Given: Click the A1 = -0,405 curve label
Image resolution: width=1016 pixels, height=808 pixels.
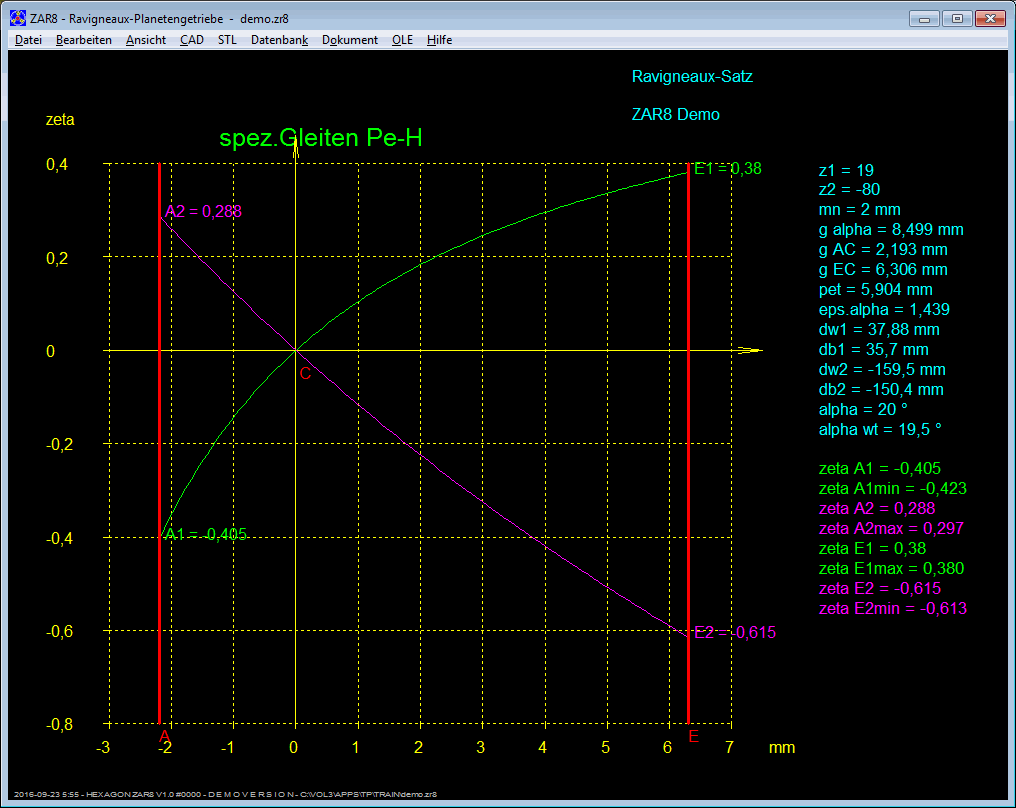Looking at the screenshot, I should pos(206,534).
